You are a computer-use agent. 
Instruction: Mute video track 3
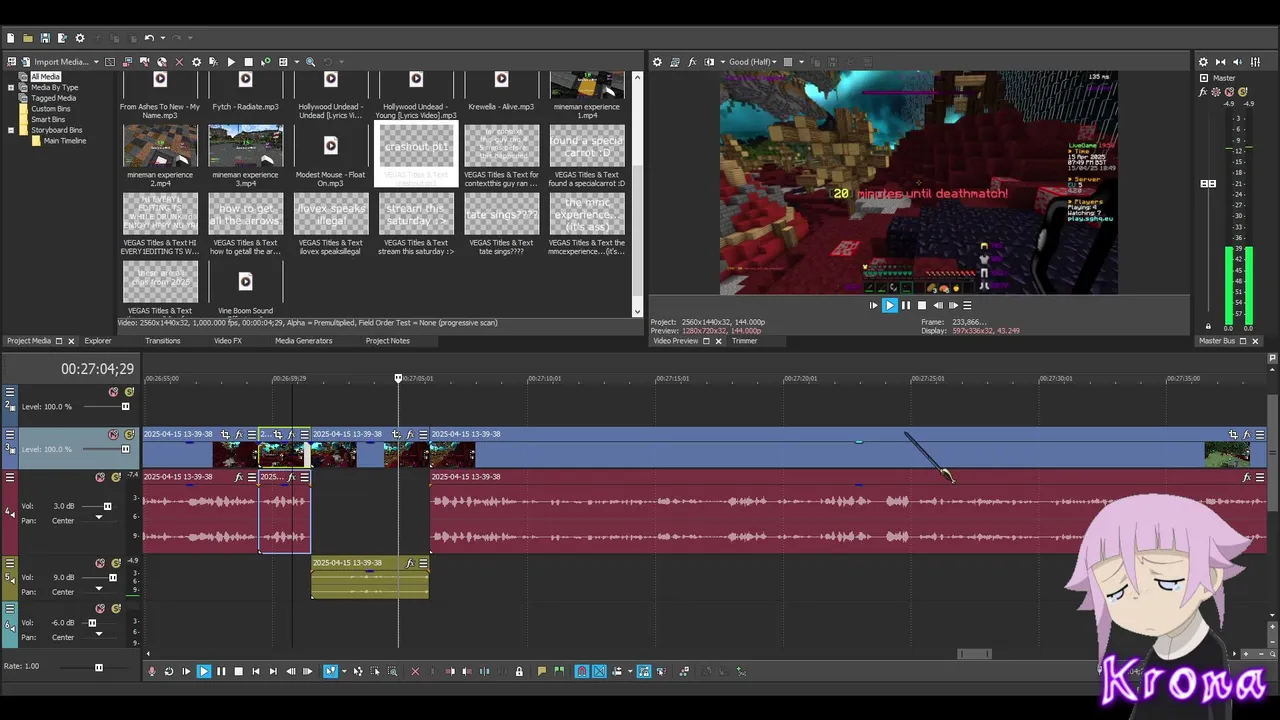113,435
